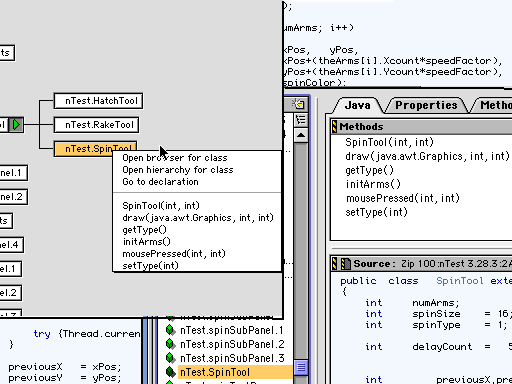
Task: Select getType() in the Methods pane
Action: [x=369, y=170]
